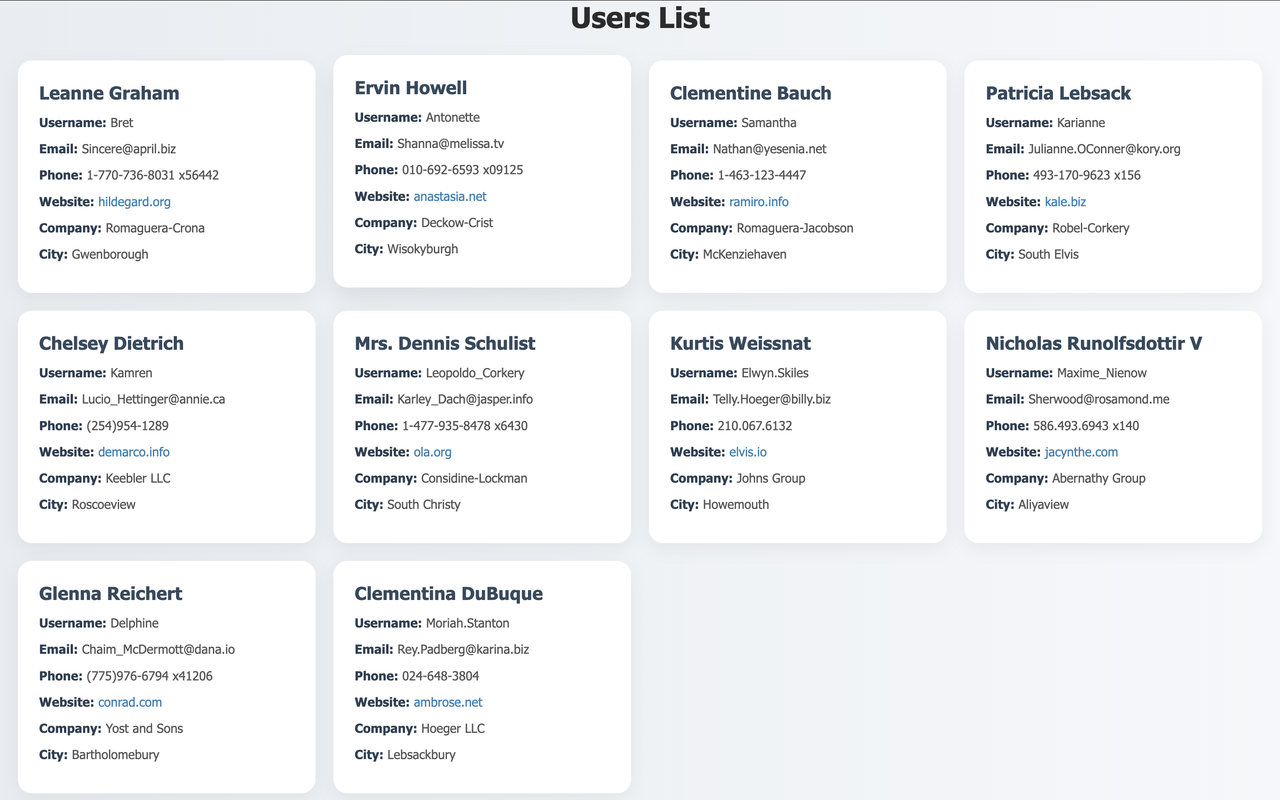
Task: Select the email Chaim_McDermott@dana.io
Action: [158, 649]
